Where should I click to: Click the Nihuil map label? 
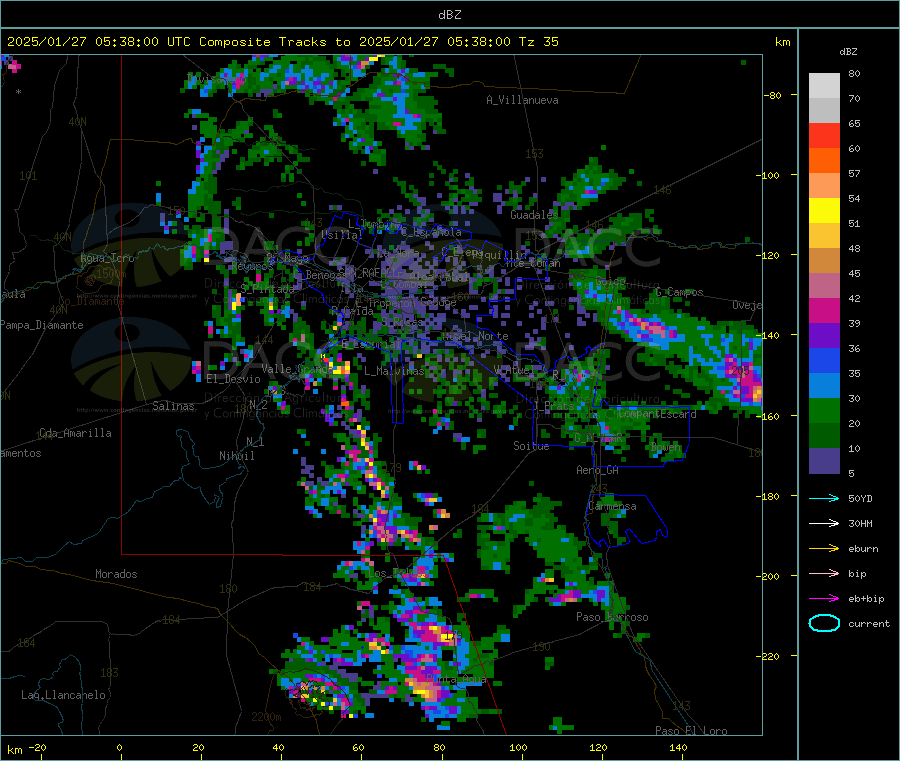(237, 456)
